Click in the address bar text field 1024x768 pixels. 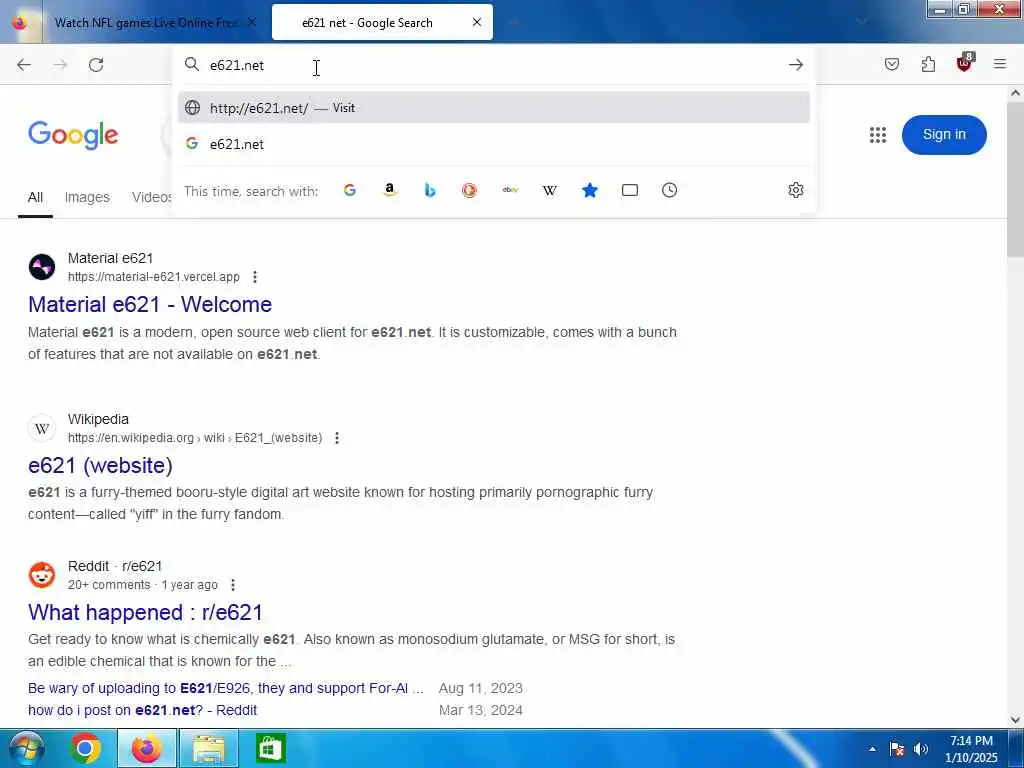point(494,65)
